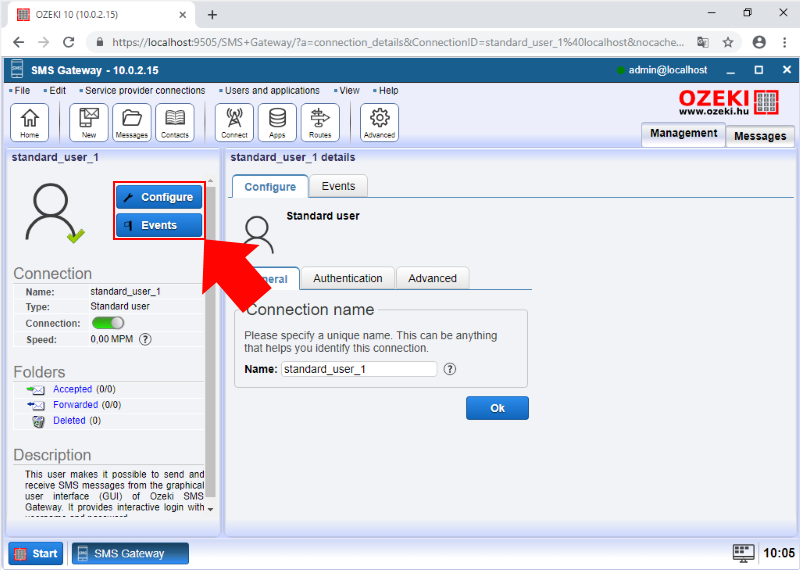Click the Connect antenna icon
Screen dimensions: 800x570
click(x=234, y=122)
